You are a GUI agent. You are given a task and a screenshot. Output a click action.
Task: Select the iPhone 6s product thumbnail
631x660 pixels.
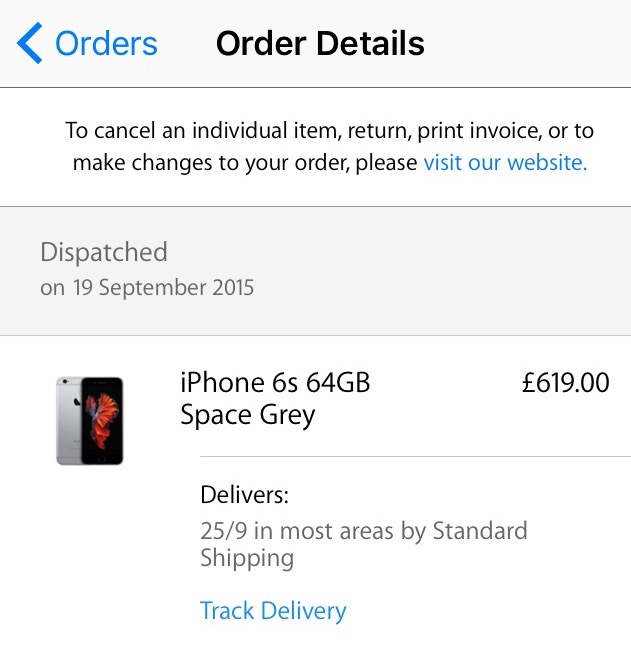pyautogui.click(x=90, y=420)
